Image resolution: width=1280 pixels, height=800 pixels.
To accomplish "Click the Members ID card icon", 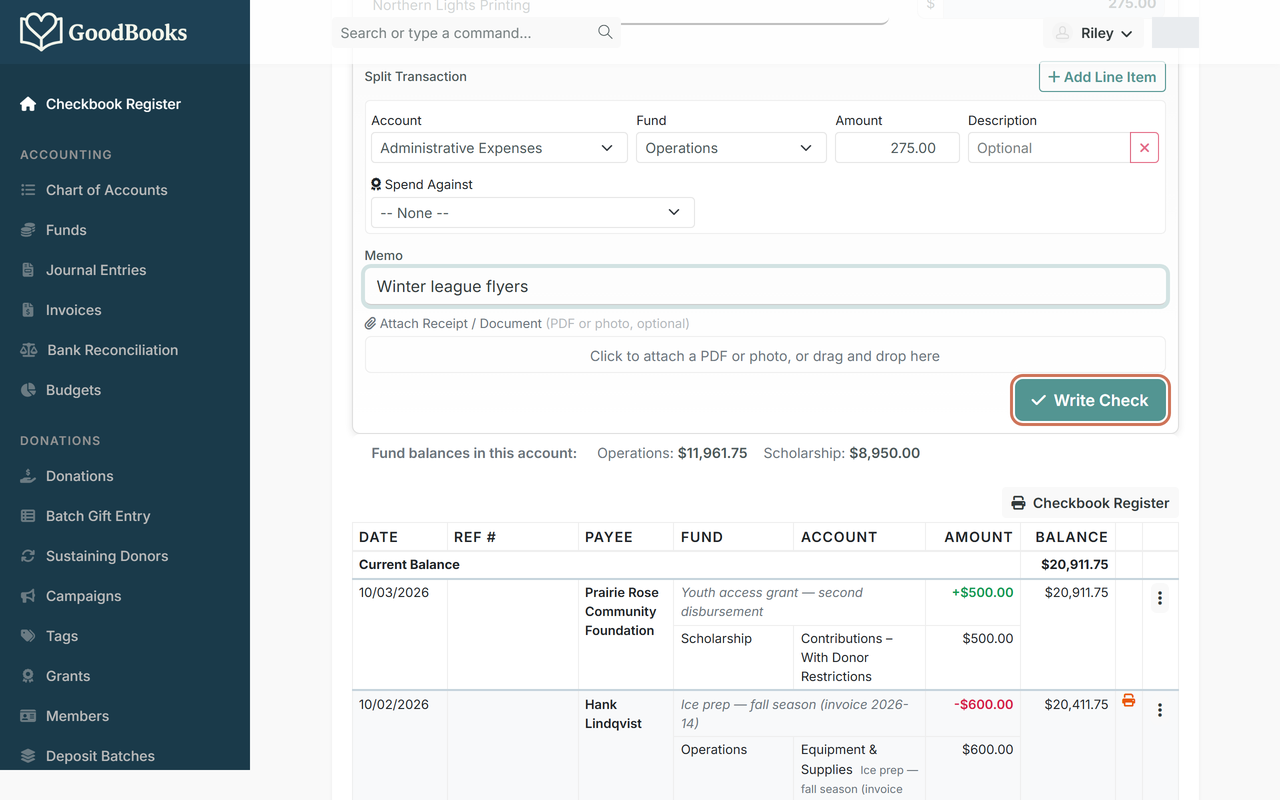I will 28,716.
